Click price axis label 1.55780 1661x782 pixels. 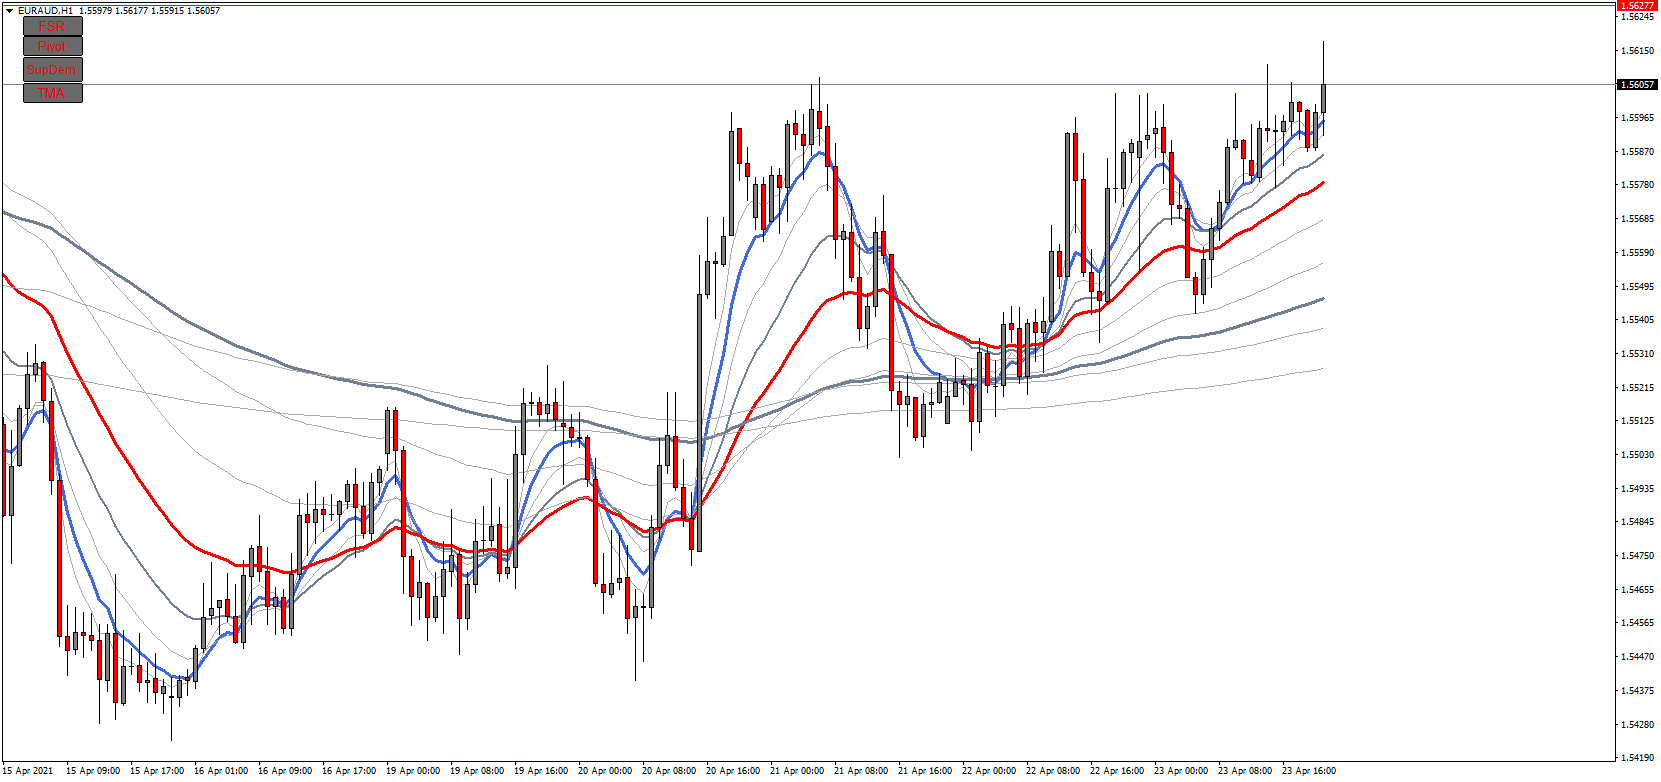1637,185
